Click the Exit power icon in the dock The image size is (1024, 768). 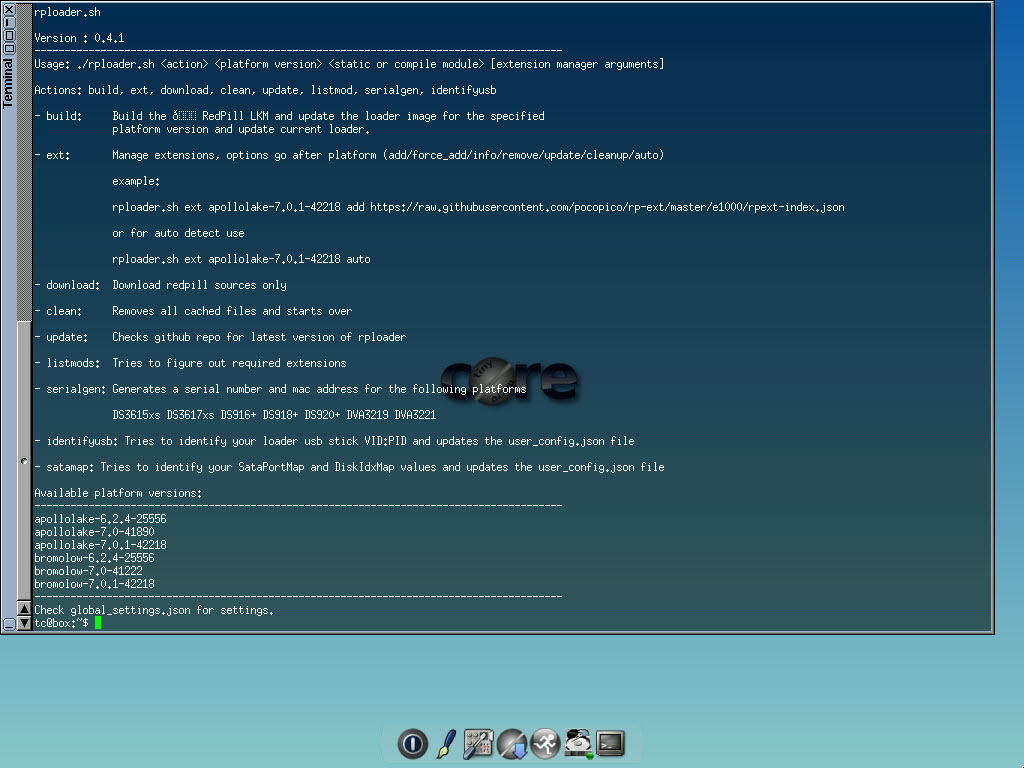tap(412, 743)
